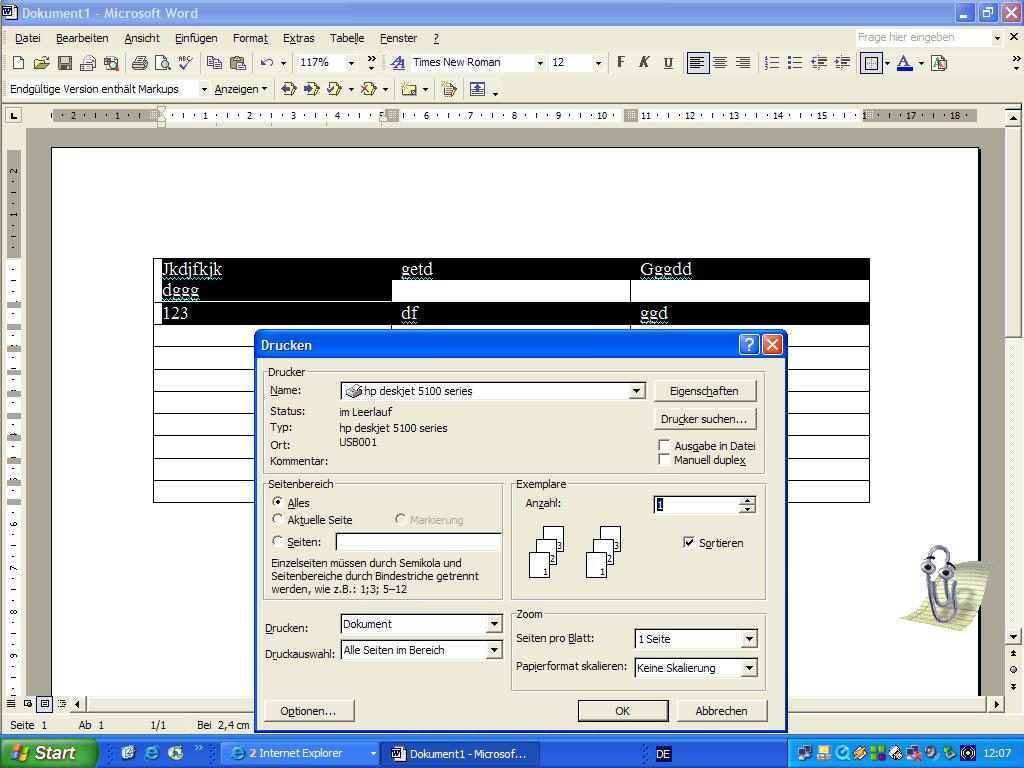
Task: Open the Anzeigen dropdown in reviewing toolbar
Action: click(240, 89)
